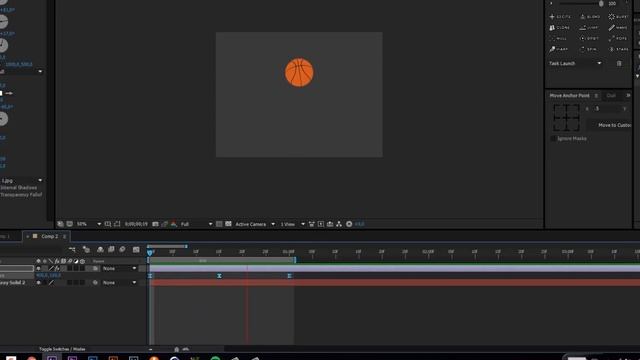Toggle the Fast Previews icon in the viewer bar
This screenshot has width=640, height=360.
click(x=321, y=224)
